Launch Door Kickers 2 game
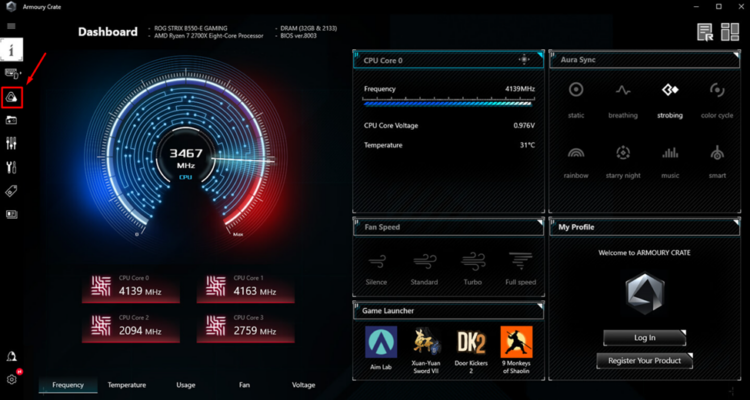Screen dimensions: 750x400 pos(471,350)
